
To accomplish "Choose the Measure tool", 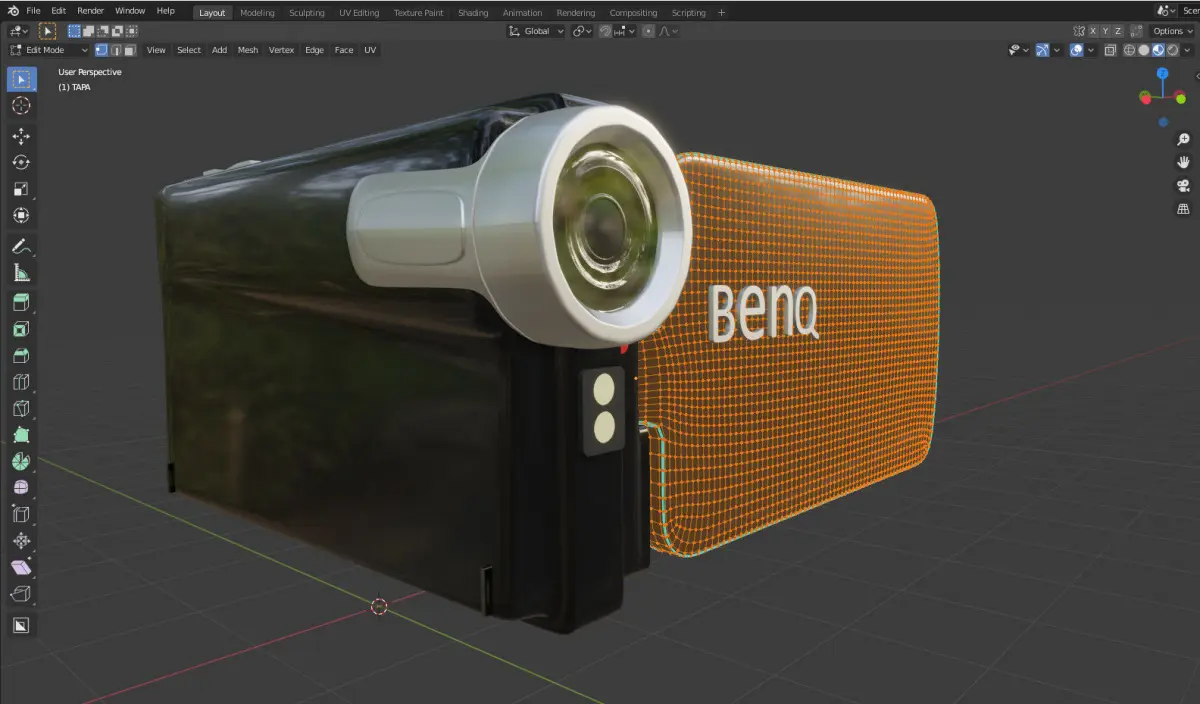I will 21,273.
